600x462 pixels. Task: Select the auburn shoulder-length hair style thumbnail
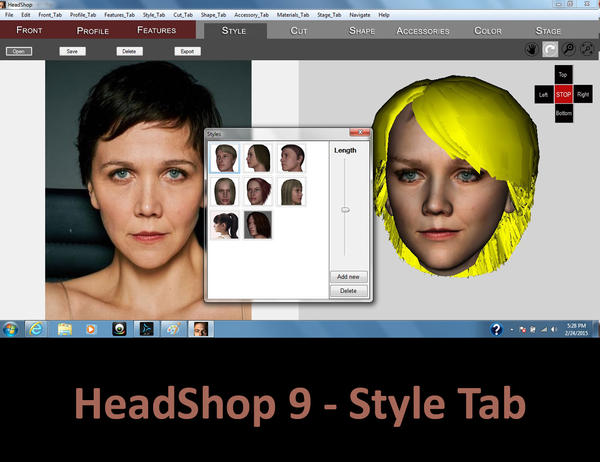(x=258, y=225)
